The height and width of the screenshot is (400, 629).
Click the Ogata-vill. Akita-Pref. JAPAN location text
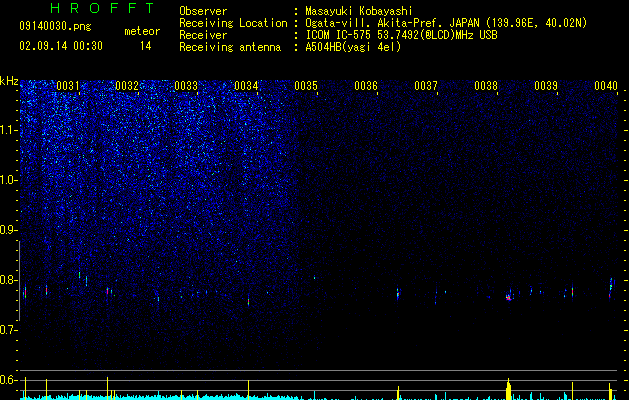pyautogui.click(x=446, y=23)
